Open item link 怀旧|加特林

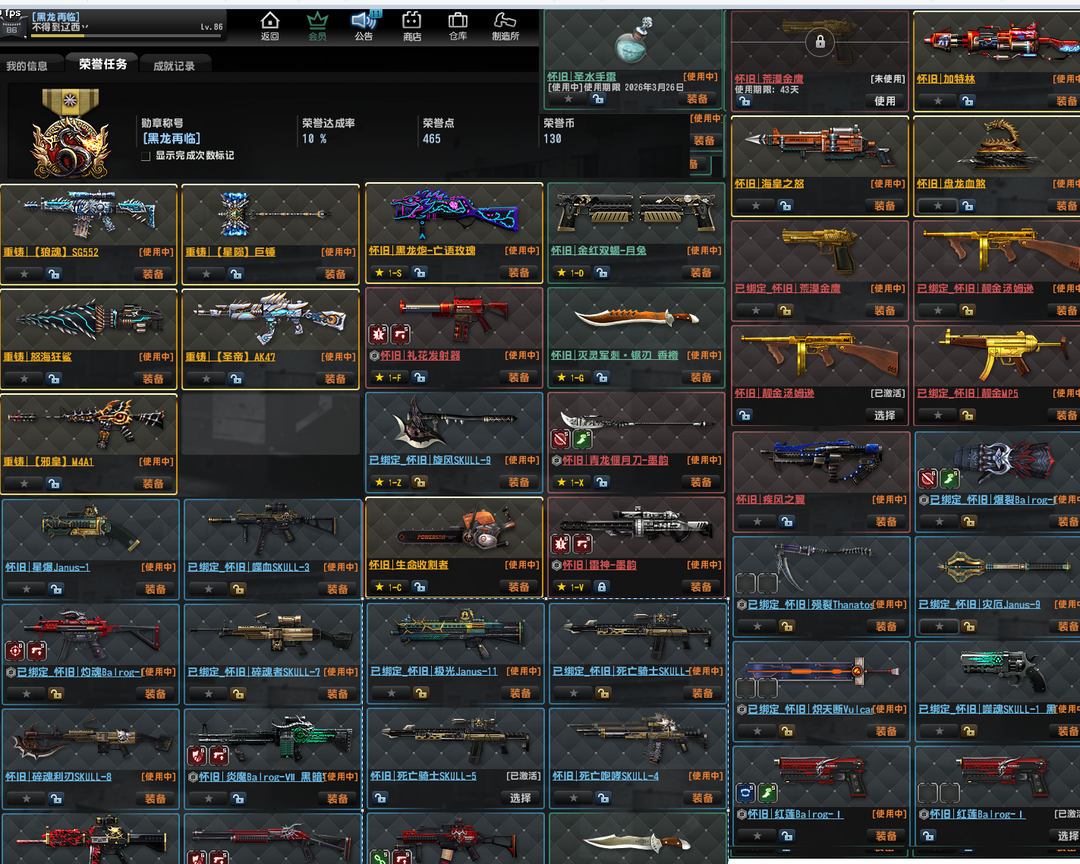pyautogui.click(x=946, y=79)
